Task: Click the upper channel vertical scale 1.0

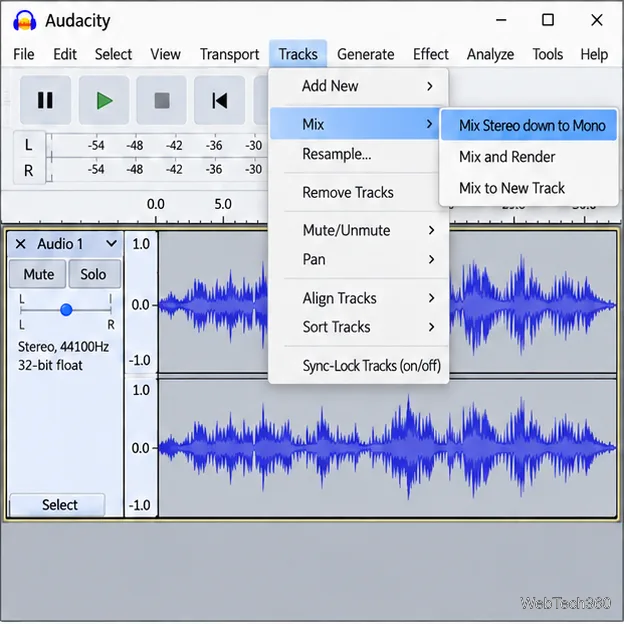Action: tap(141, 244)
